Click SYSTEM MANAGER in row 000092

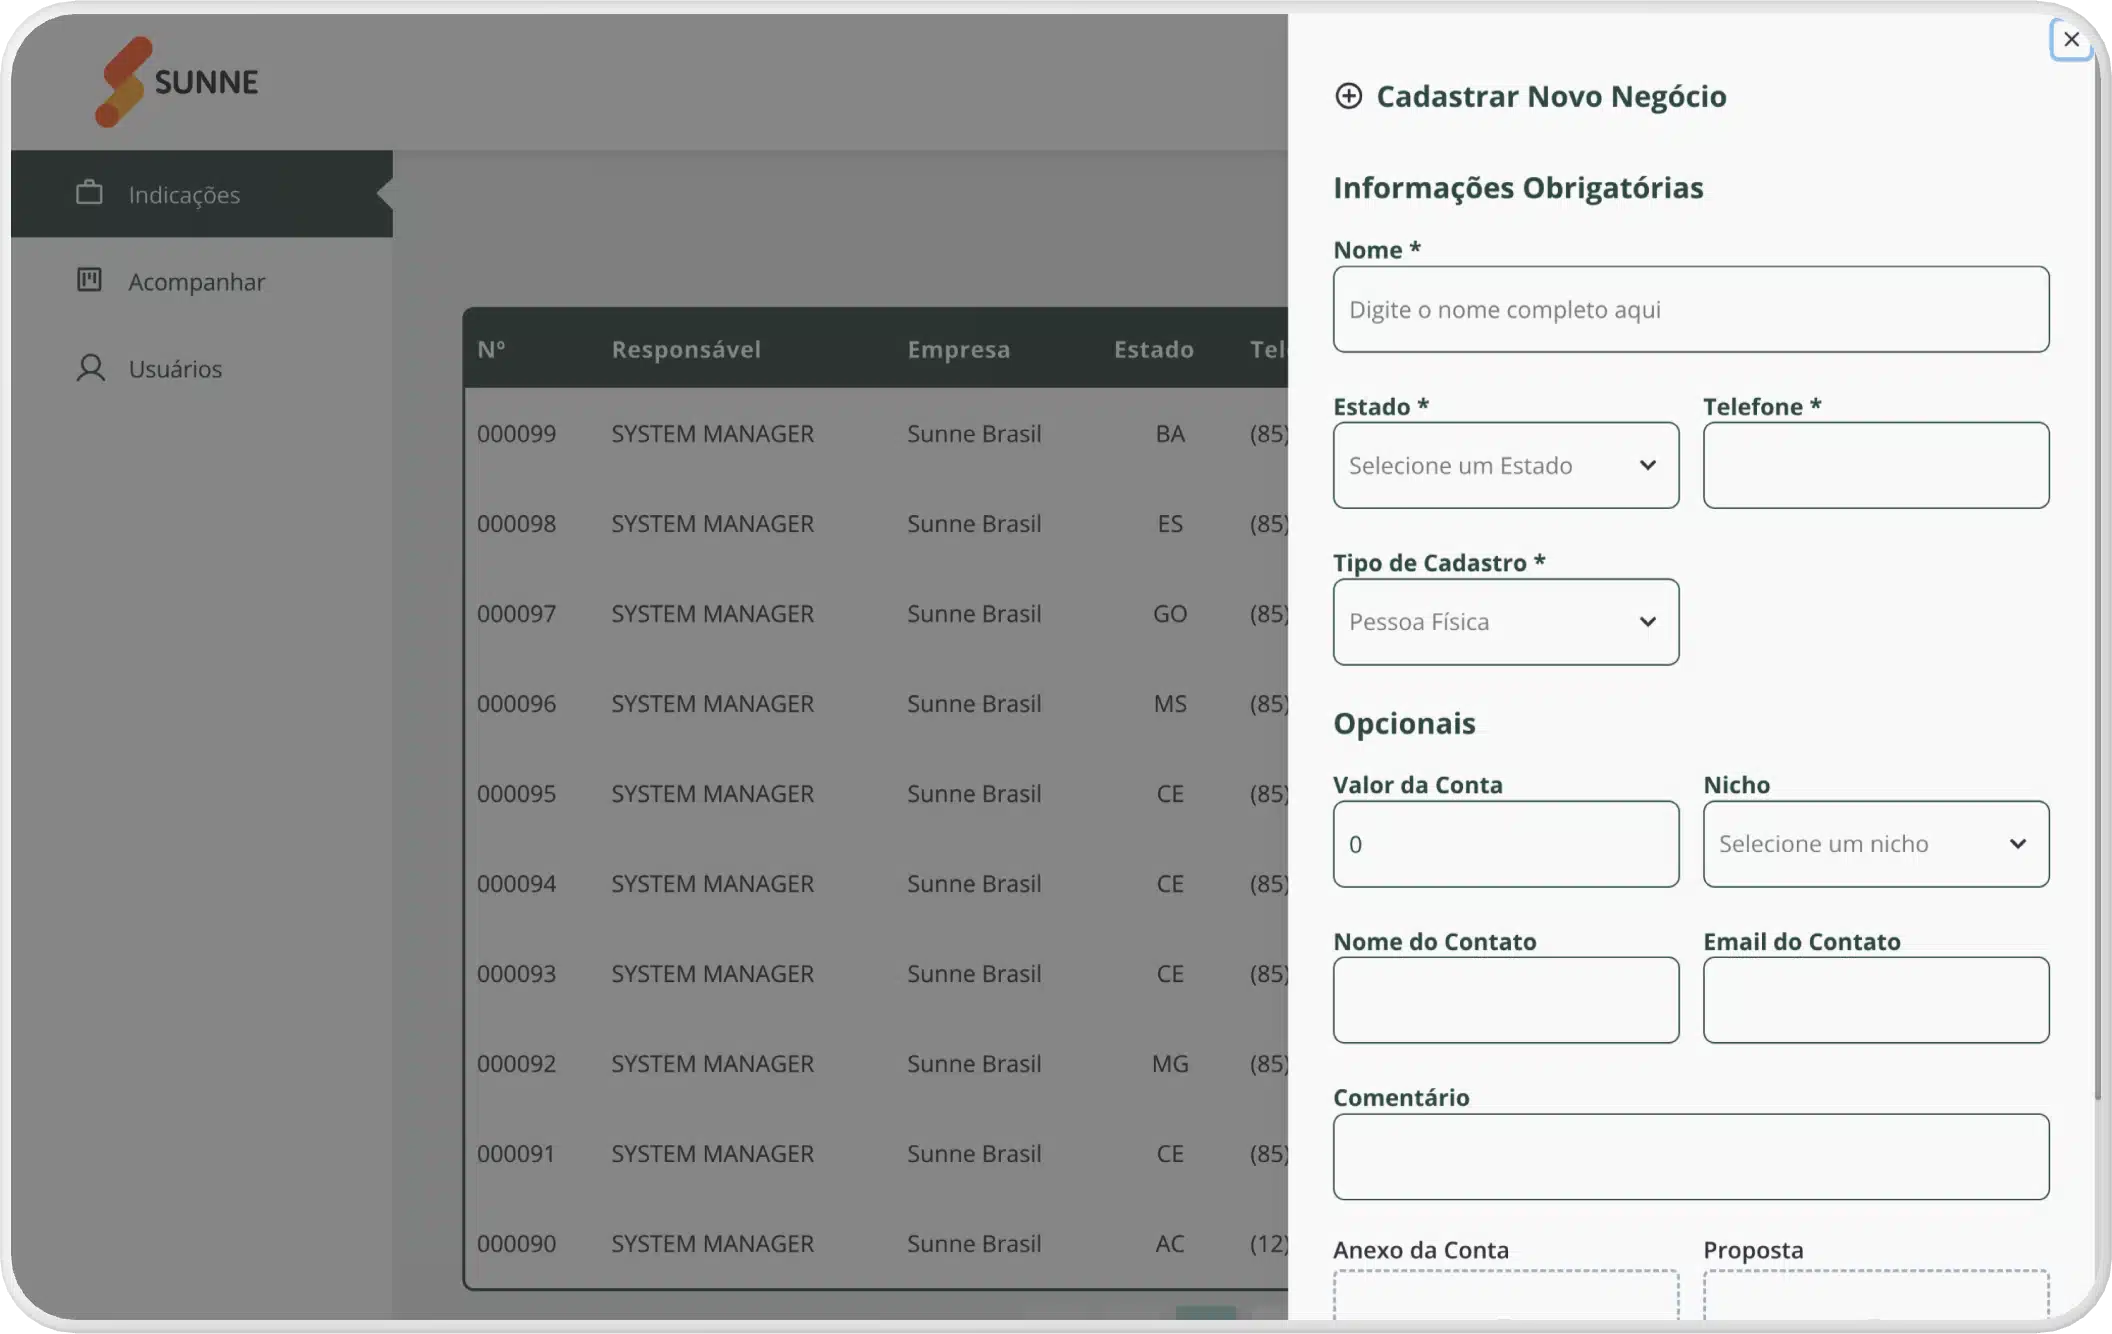point(712,1064)
